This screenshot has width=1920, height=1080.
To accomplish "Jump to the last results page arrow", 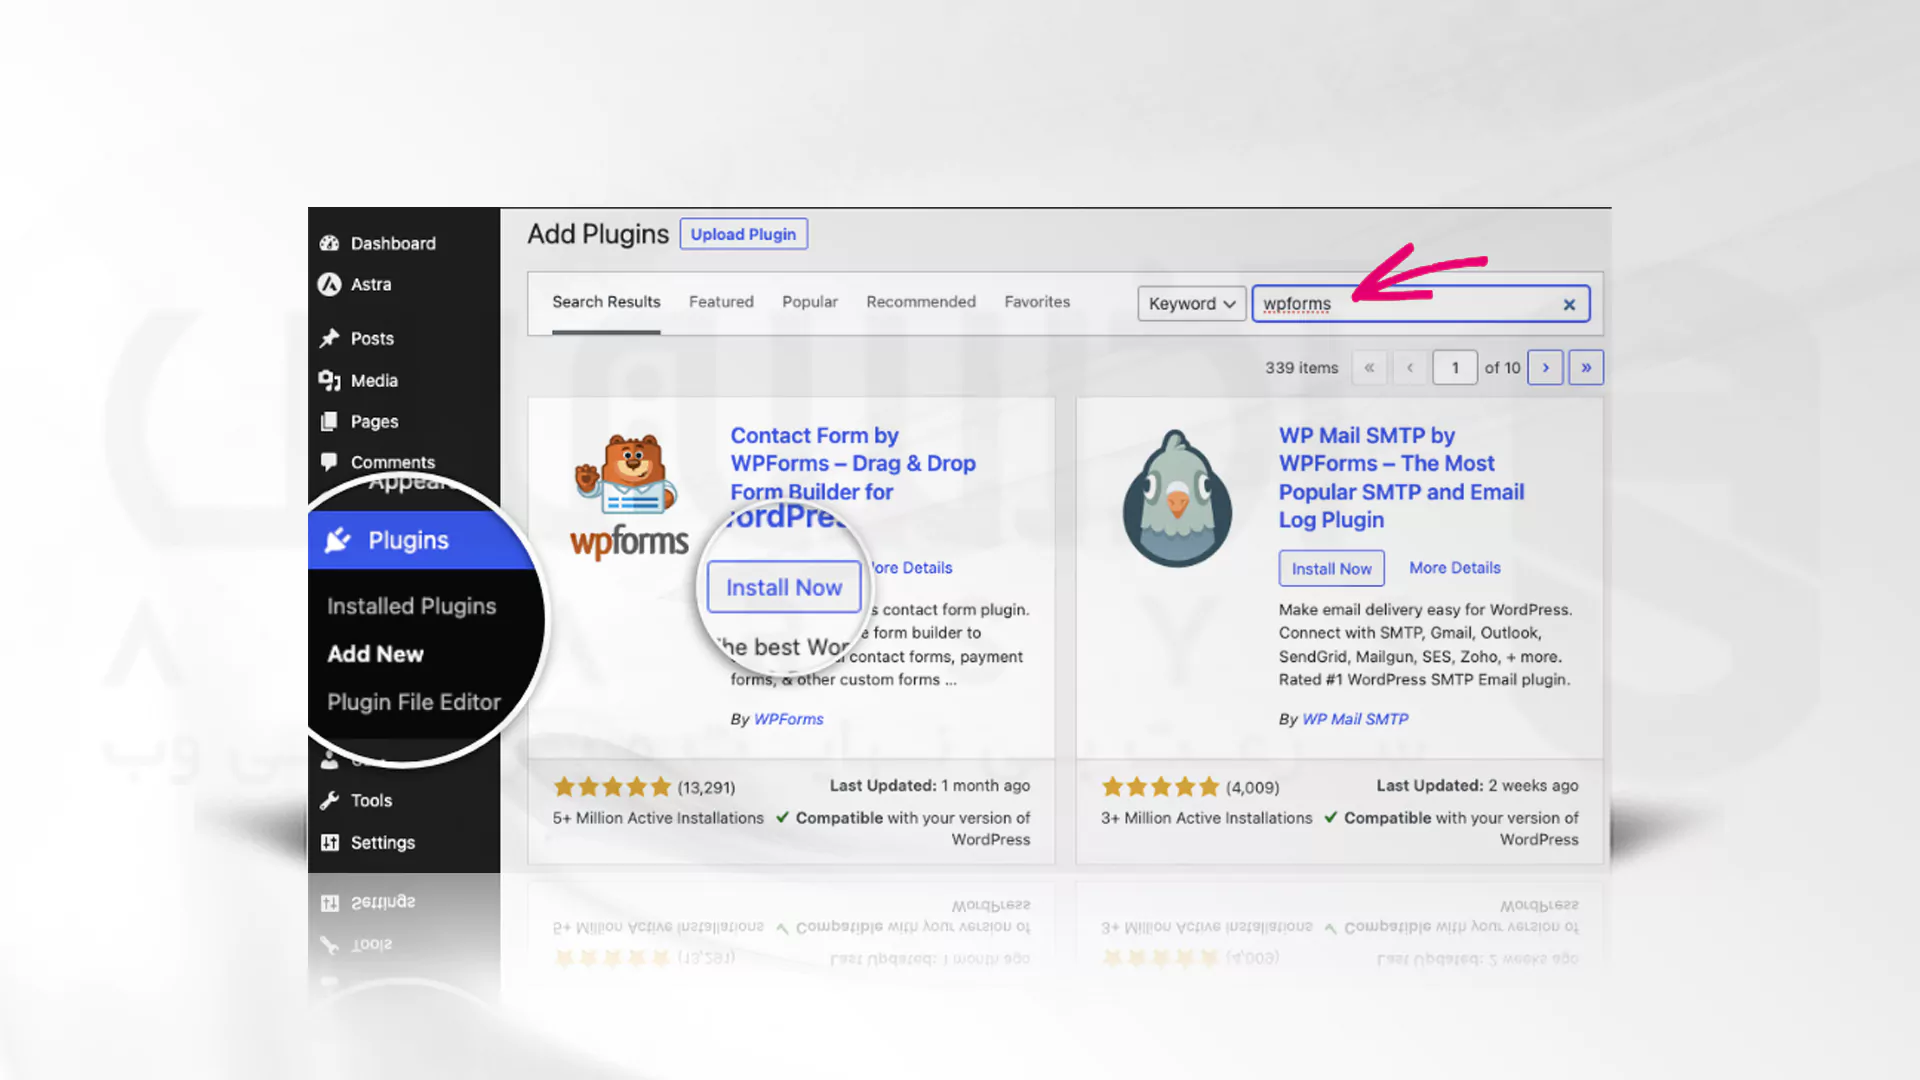I will pos(1586,367).
